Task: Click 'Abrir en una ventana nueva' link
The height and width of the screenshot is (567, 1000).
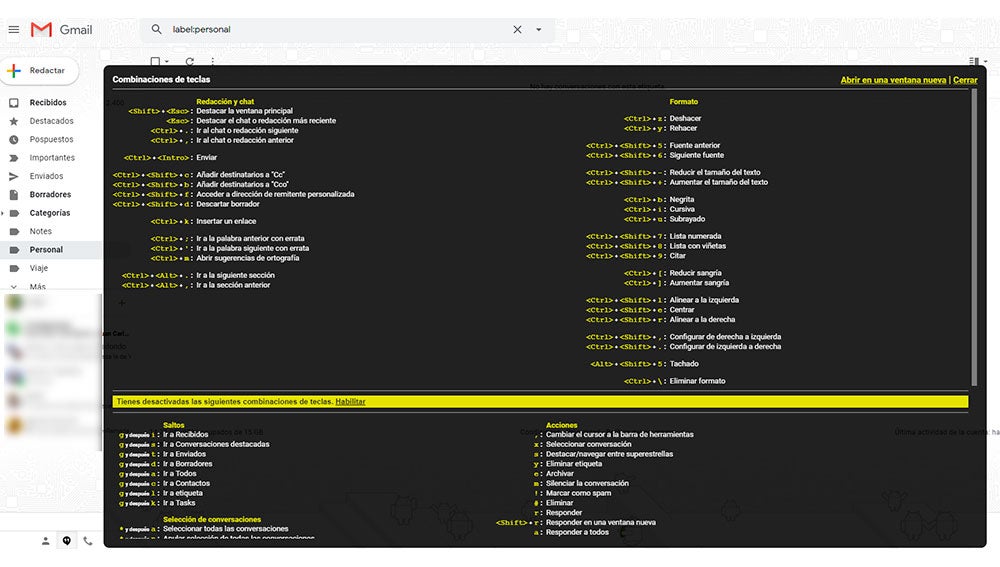Action: point(893,80)
